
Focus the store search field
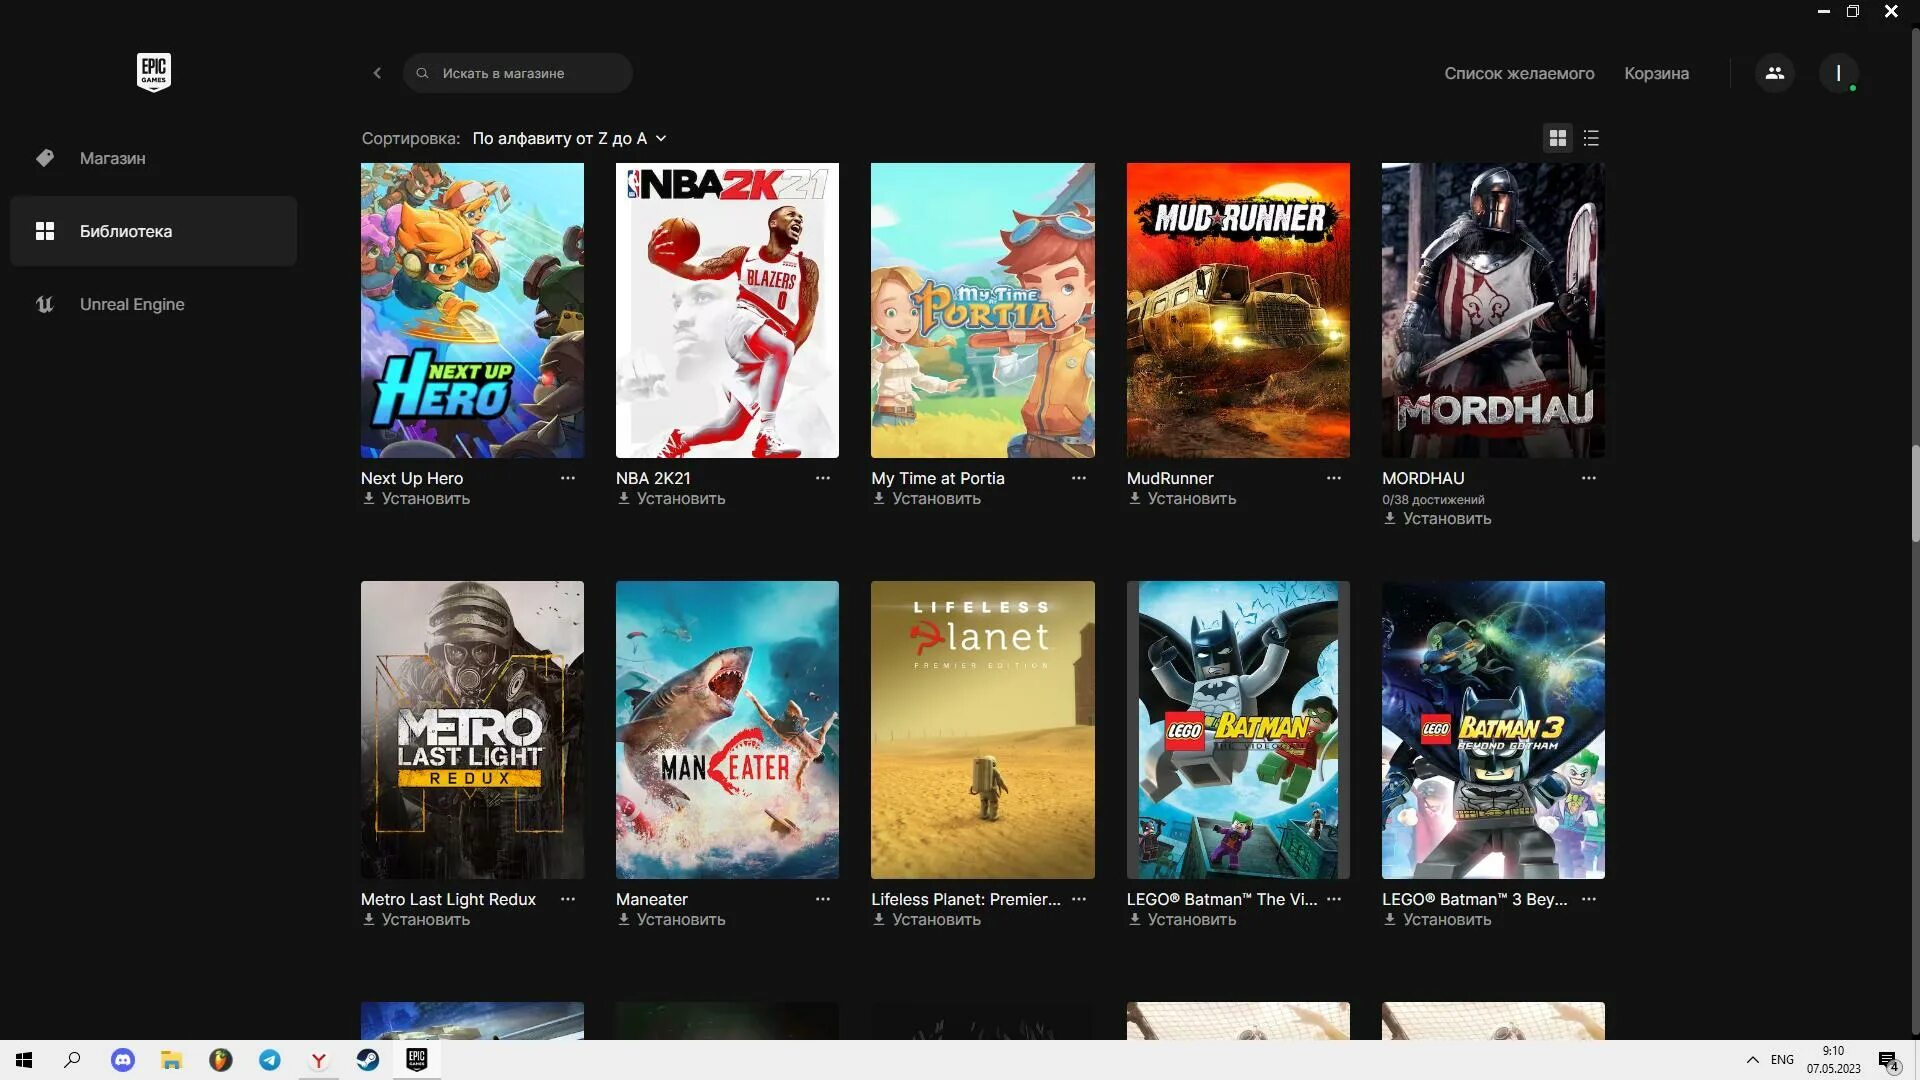point(518,73)
